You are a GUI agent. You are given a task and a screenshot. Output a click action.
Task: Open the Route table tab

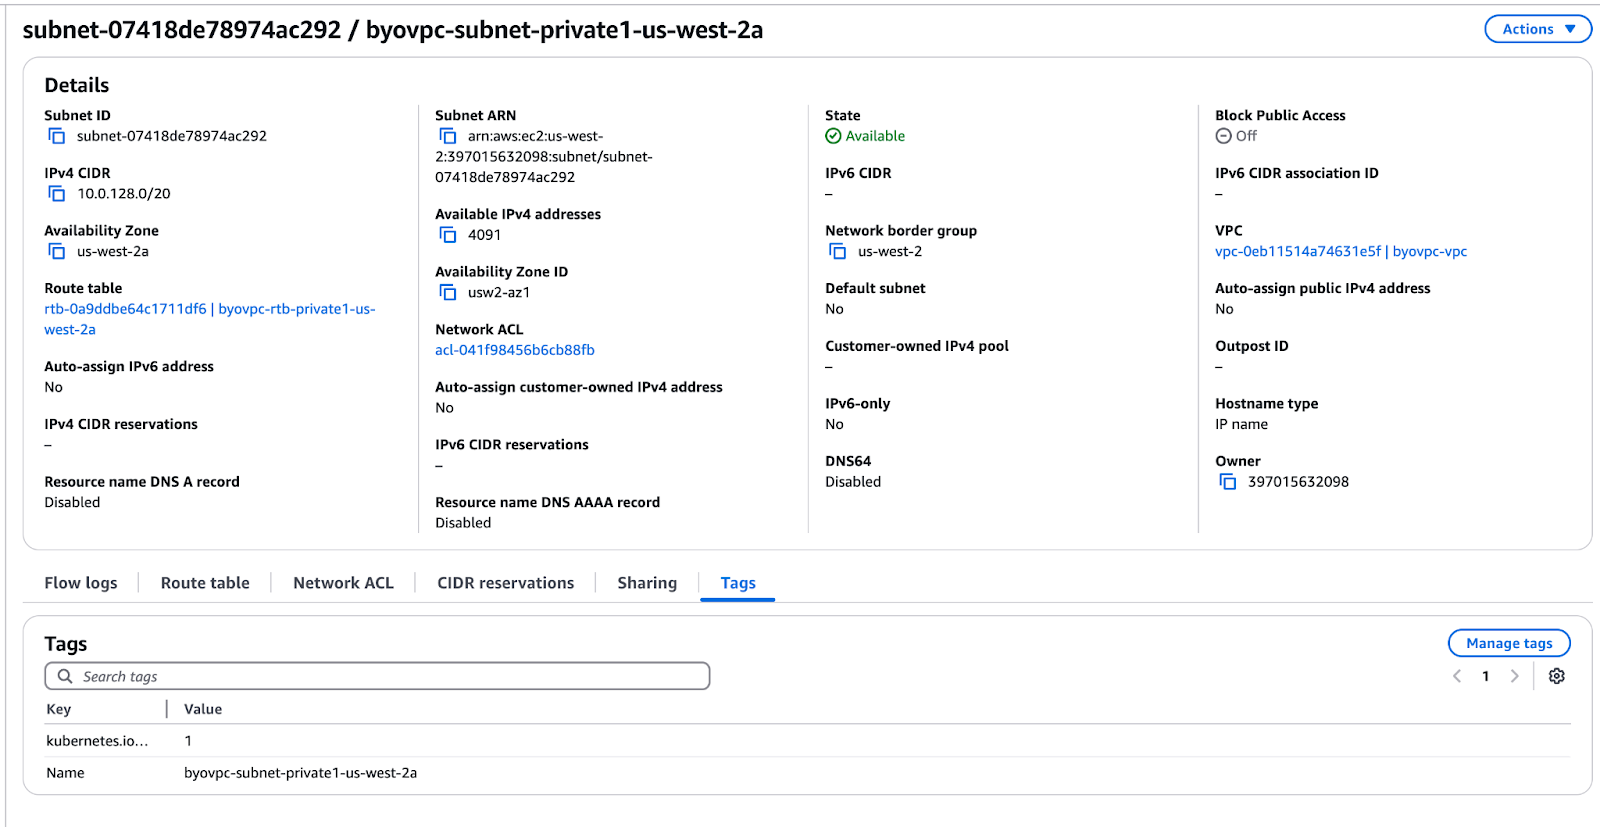(204, 582)
